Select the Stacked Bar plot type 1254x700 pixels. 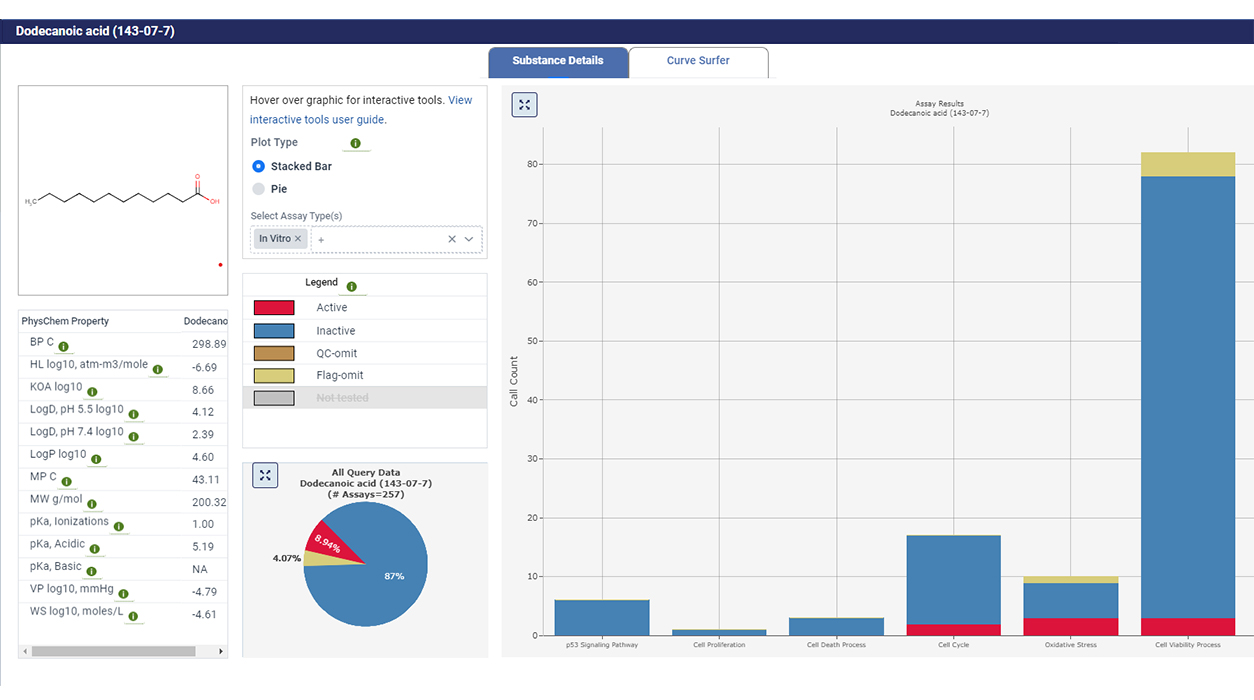point(259,166)
